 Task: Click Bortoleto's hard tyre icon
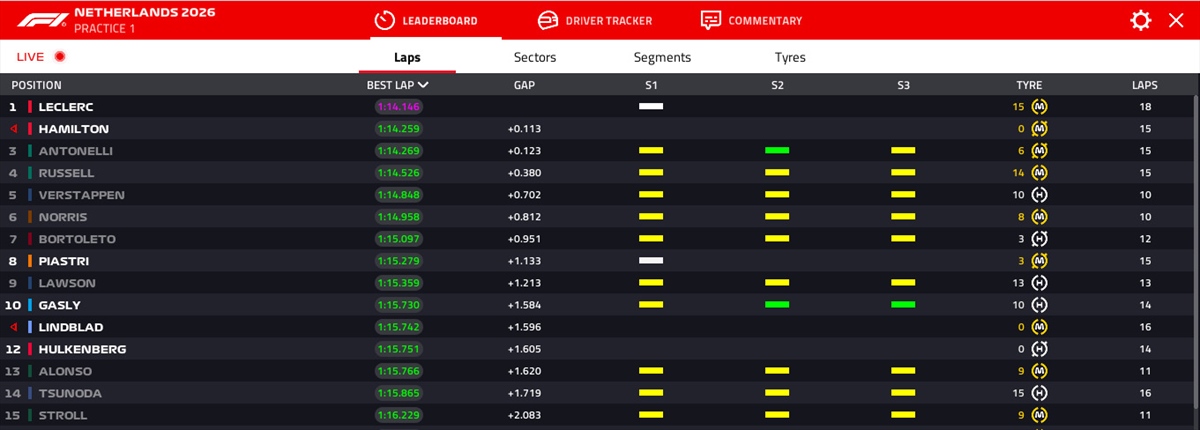click(1039, 238)
